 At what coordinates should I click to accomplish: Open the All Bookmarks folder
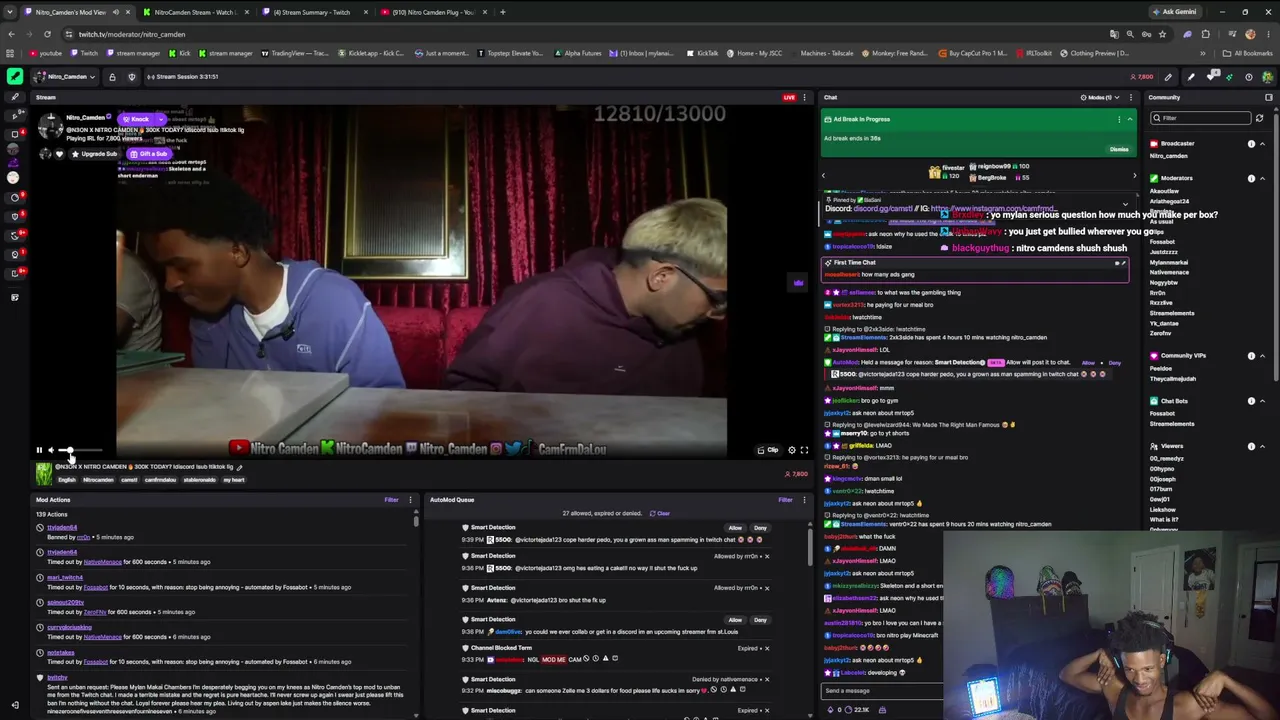tap(1248, 53)
